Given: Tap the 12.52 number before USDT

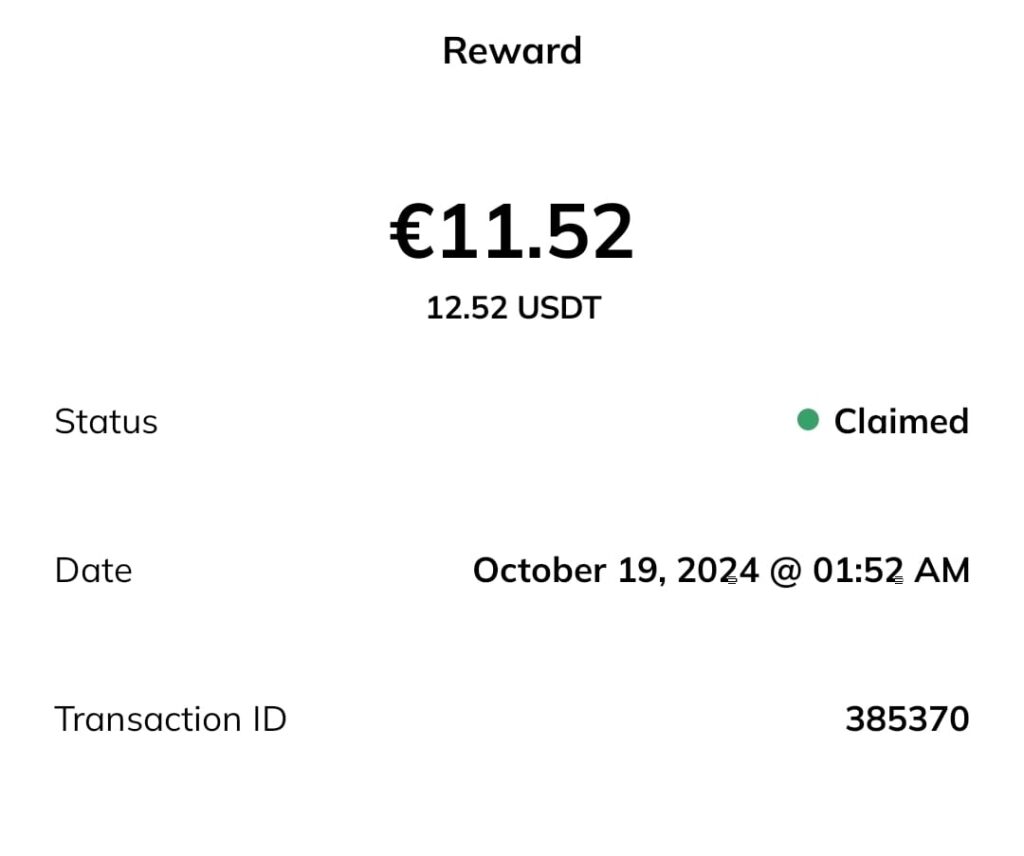Looking at the screenshot, I should click(x=467, y=307).
